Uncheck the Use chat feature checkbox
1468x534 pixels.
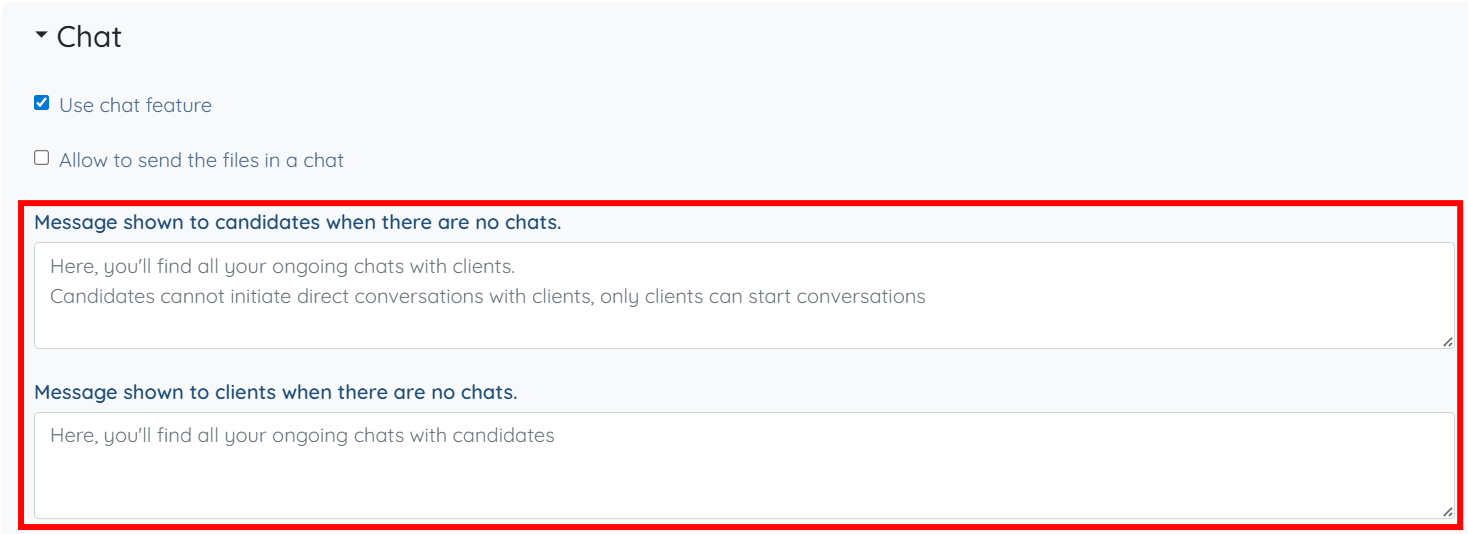[42, 103]
